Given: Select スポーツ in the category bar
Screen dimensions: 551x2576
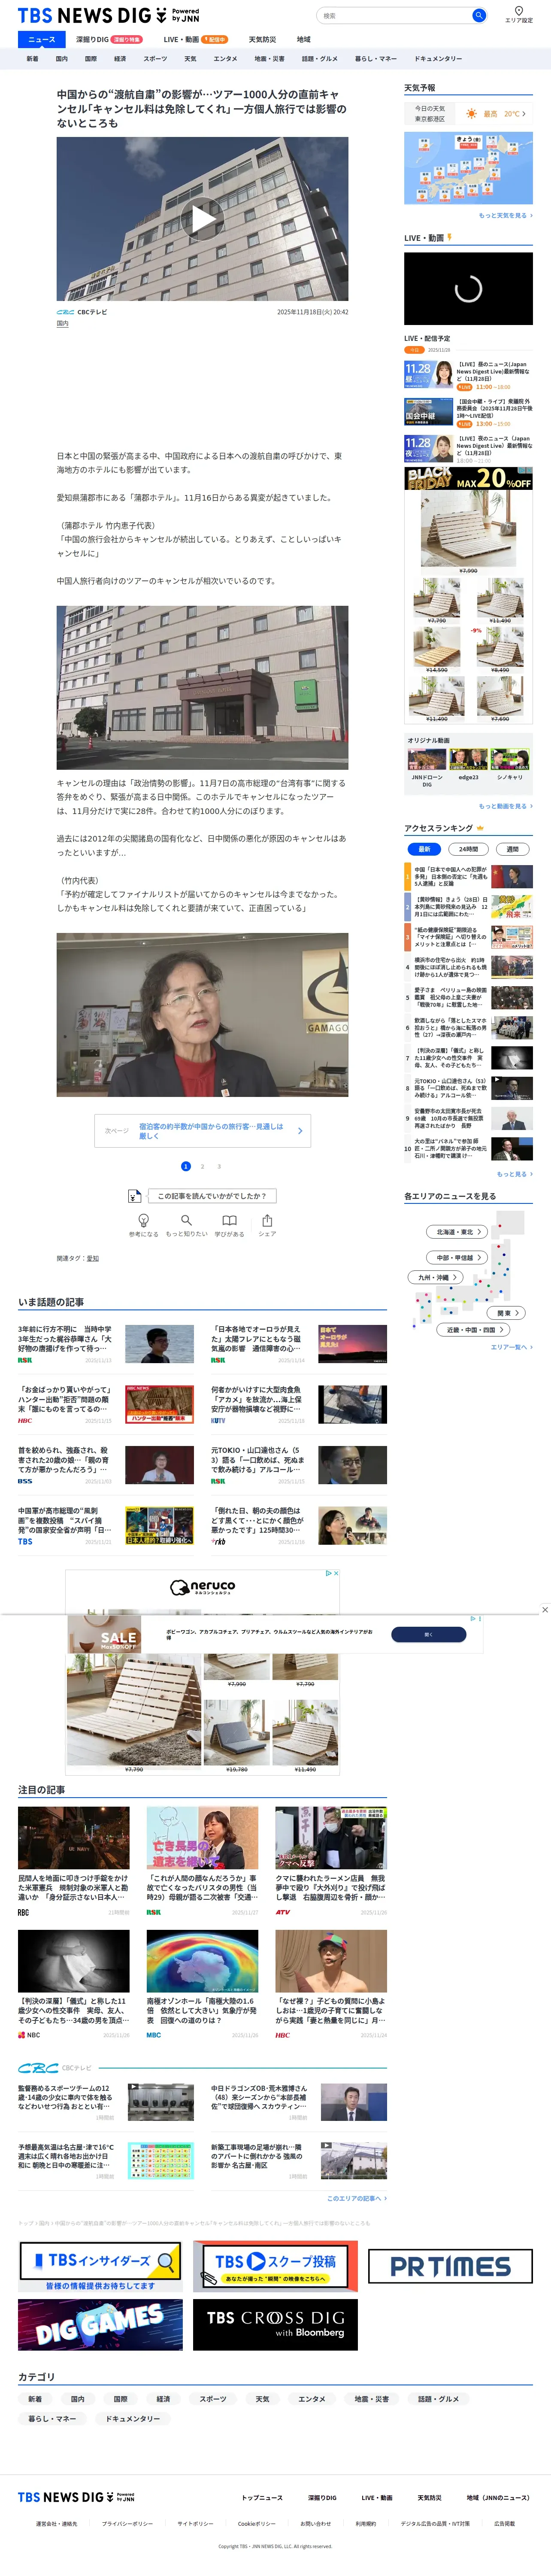Looking at the screenshot, I should 155,59.
